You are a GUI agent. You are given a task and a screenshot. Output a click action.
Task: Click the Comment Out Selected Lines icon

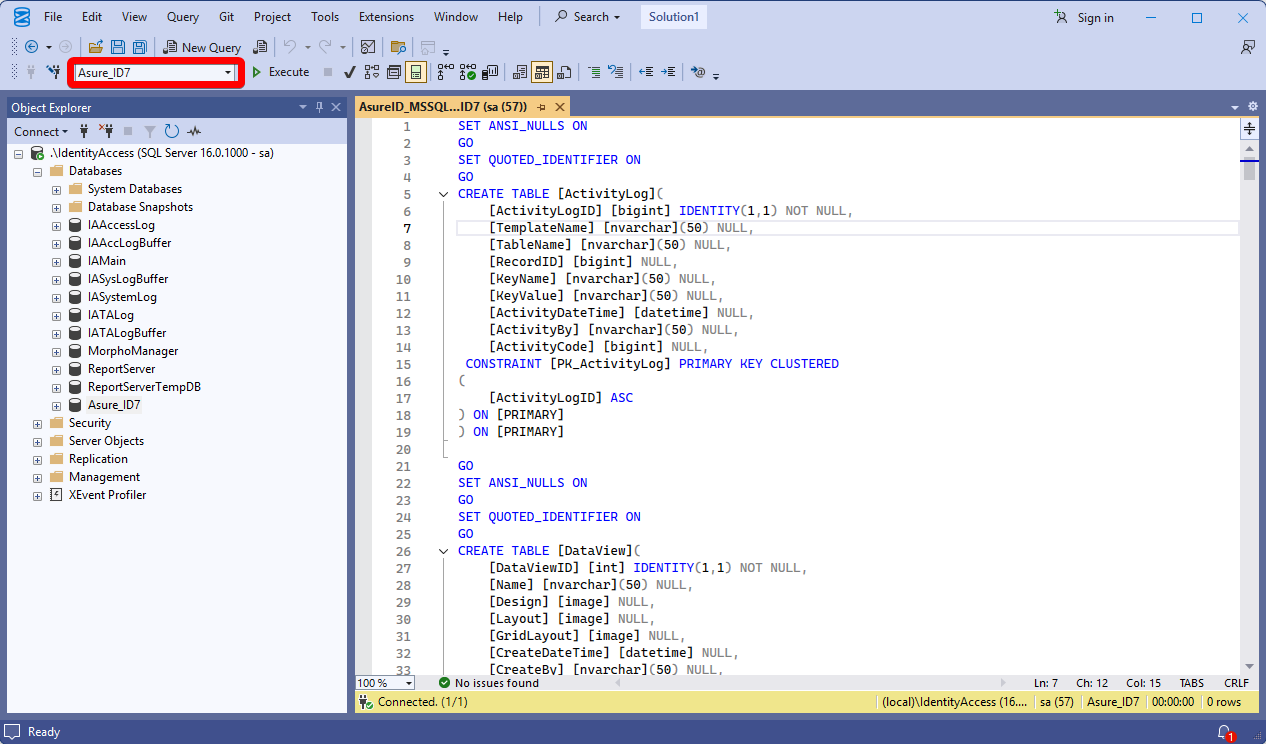click(x=594, y=72)
